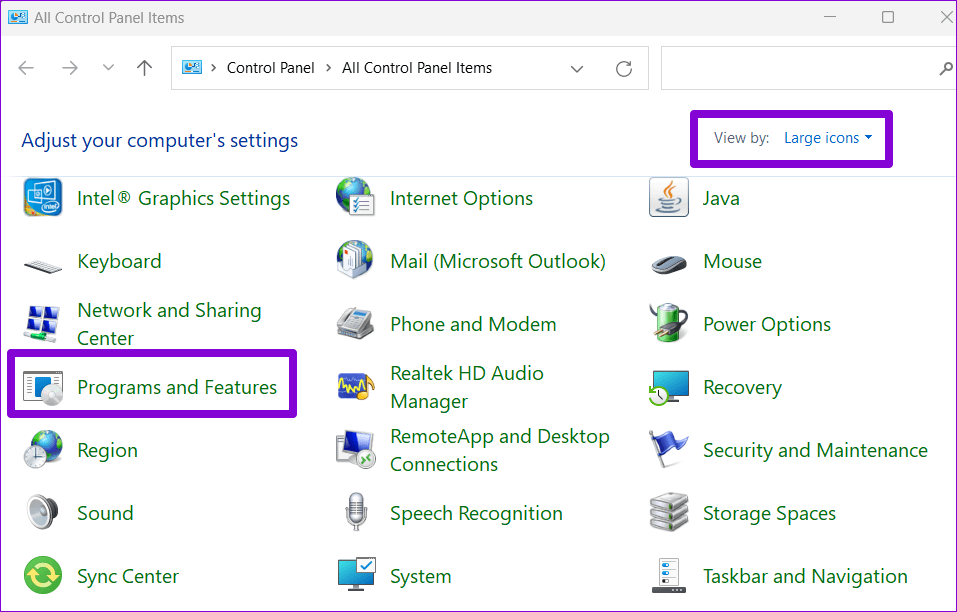957x612 pixels.
Task: Expand chevron before Control Panel breadcrumb
Action: tap(214, 68)
